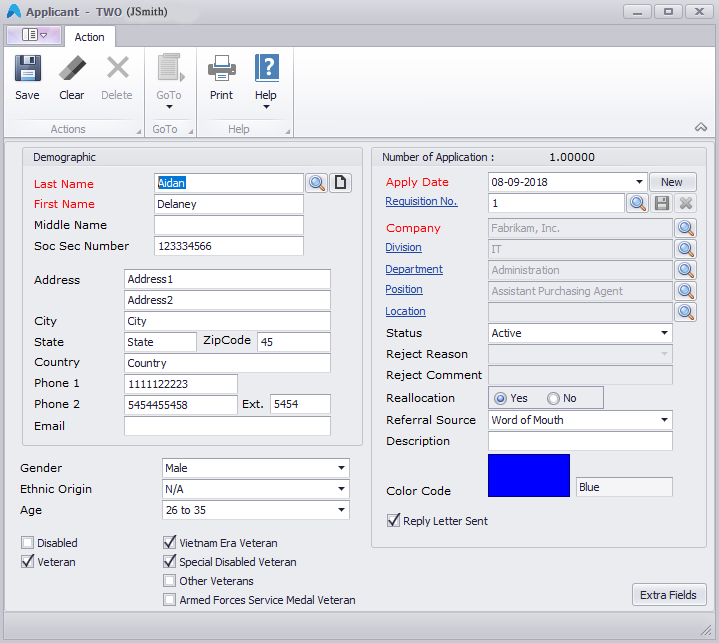The height and width of the screenshot is (643, 719).
Task: Follow the Department link
Action: coord(414,269)
